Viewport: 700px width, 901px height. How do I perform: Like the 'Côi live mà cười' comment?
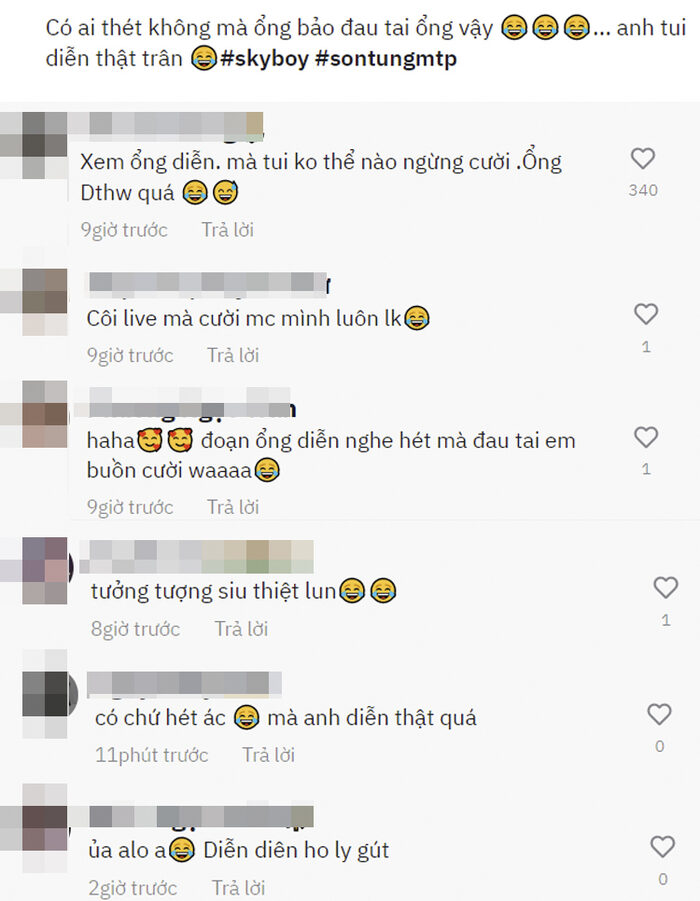click(x=645, y=314)
